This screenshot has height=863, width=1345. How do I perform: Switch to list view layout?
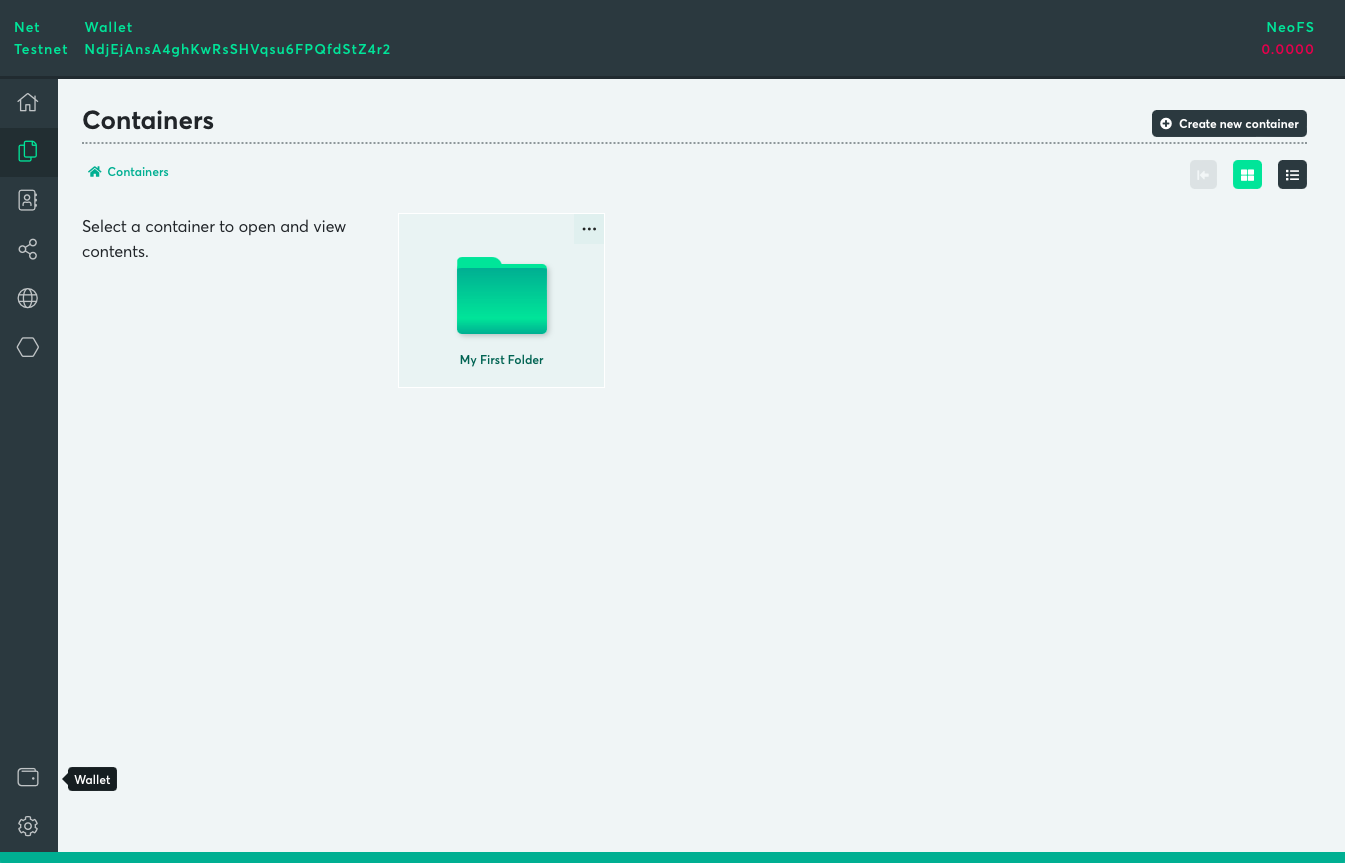(1292, 175)
